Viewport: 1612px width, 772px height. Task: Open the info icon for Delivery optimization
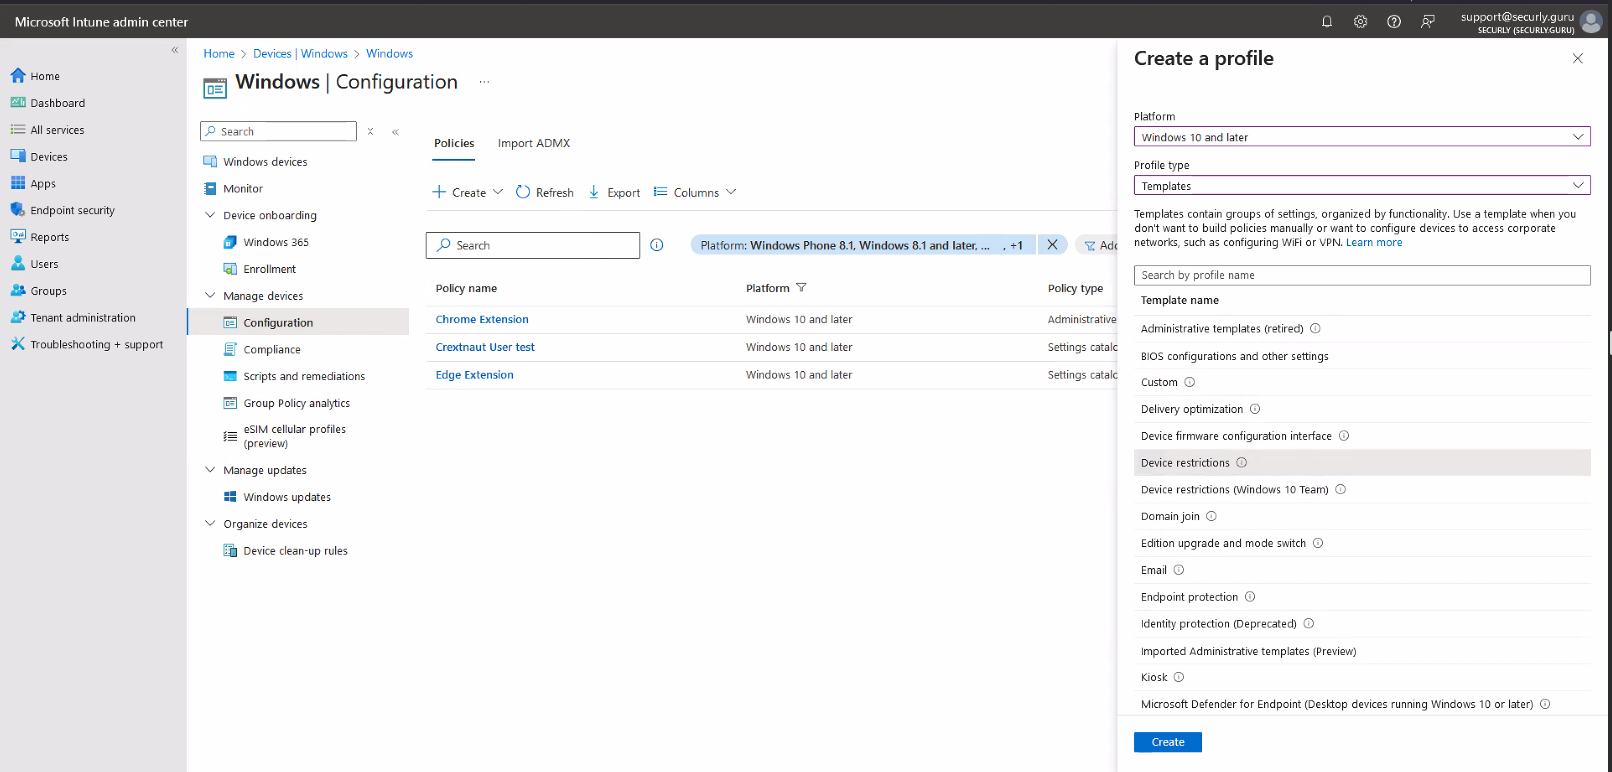click(1255, 409)
